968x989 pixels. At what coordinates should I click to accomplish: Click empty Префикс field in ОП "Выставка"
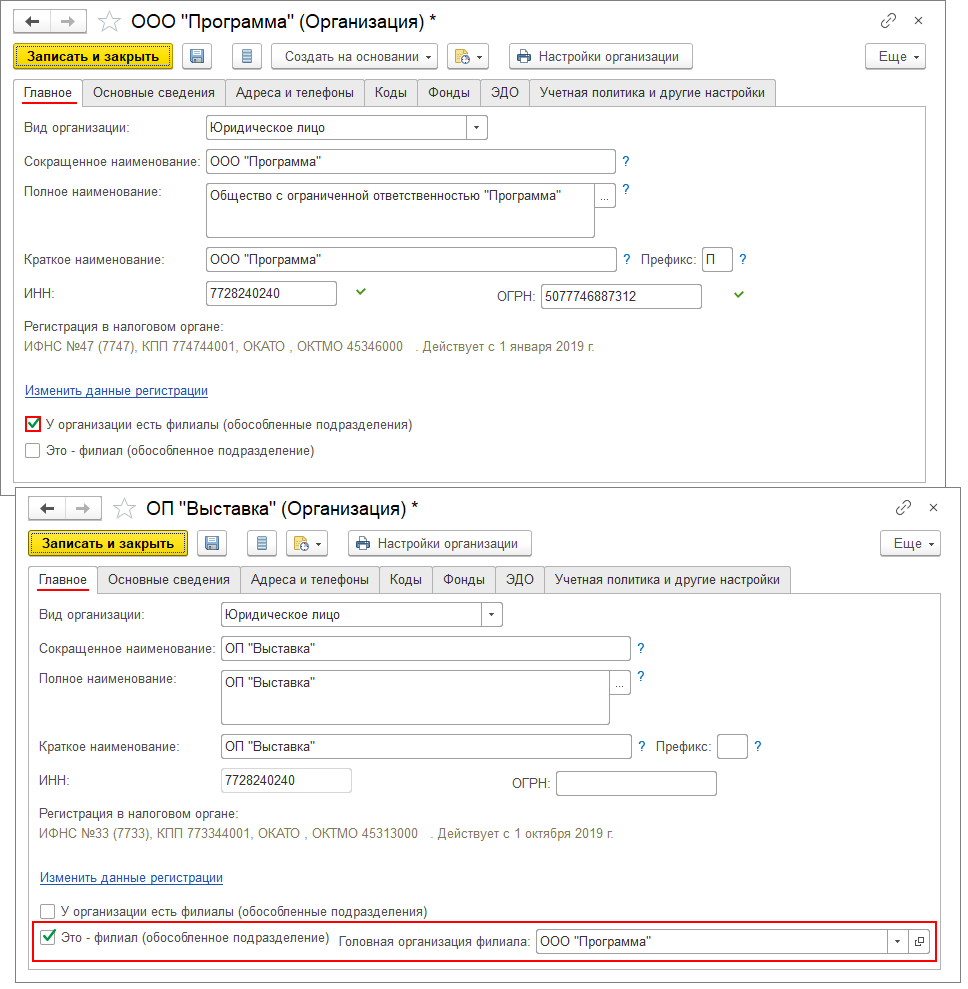[x=733, y=746]
